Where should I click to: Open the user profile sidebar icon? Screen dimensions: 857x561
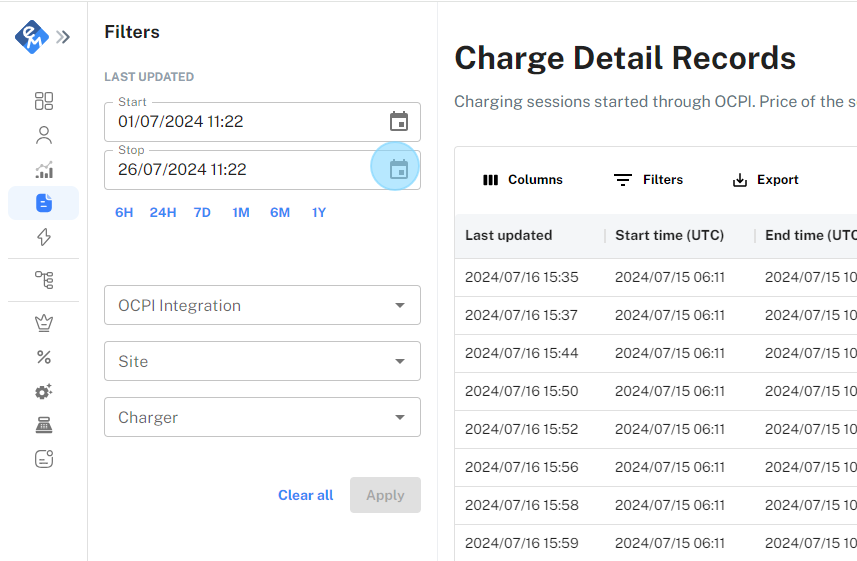[x=43, y=135]
